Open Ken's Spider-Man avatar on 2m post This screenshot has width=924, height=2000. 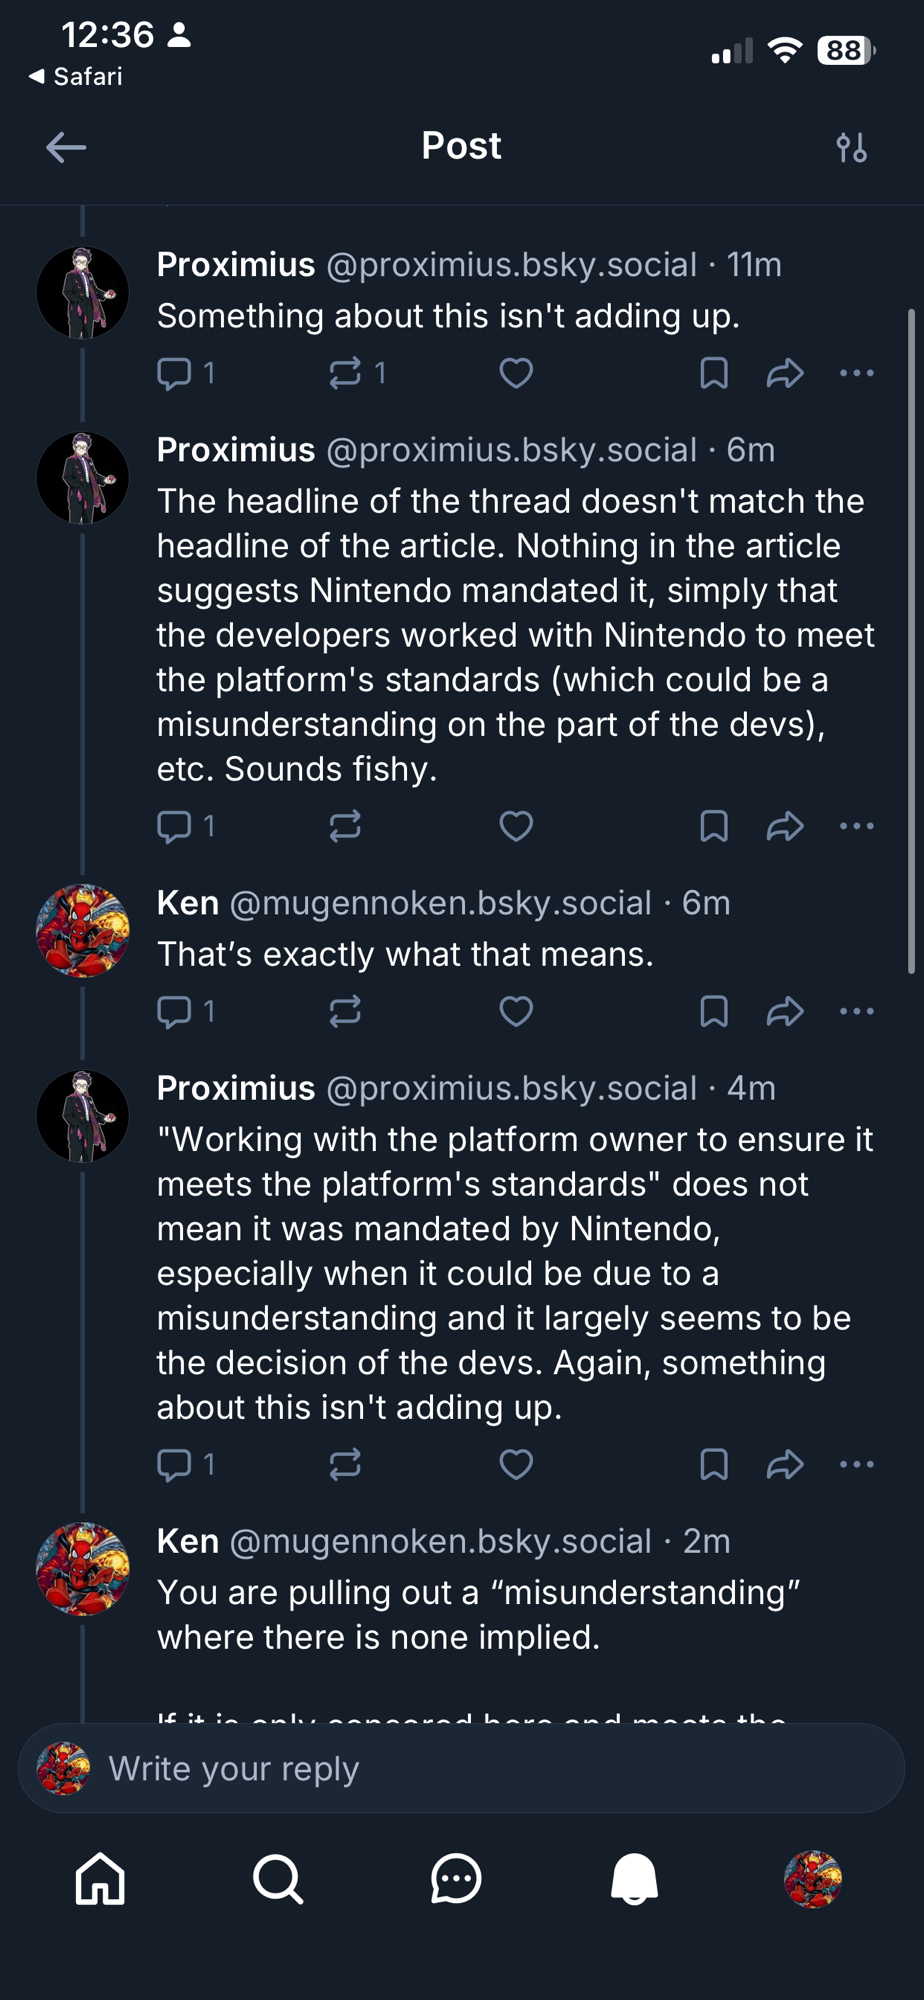[x=83, y=1569]
